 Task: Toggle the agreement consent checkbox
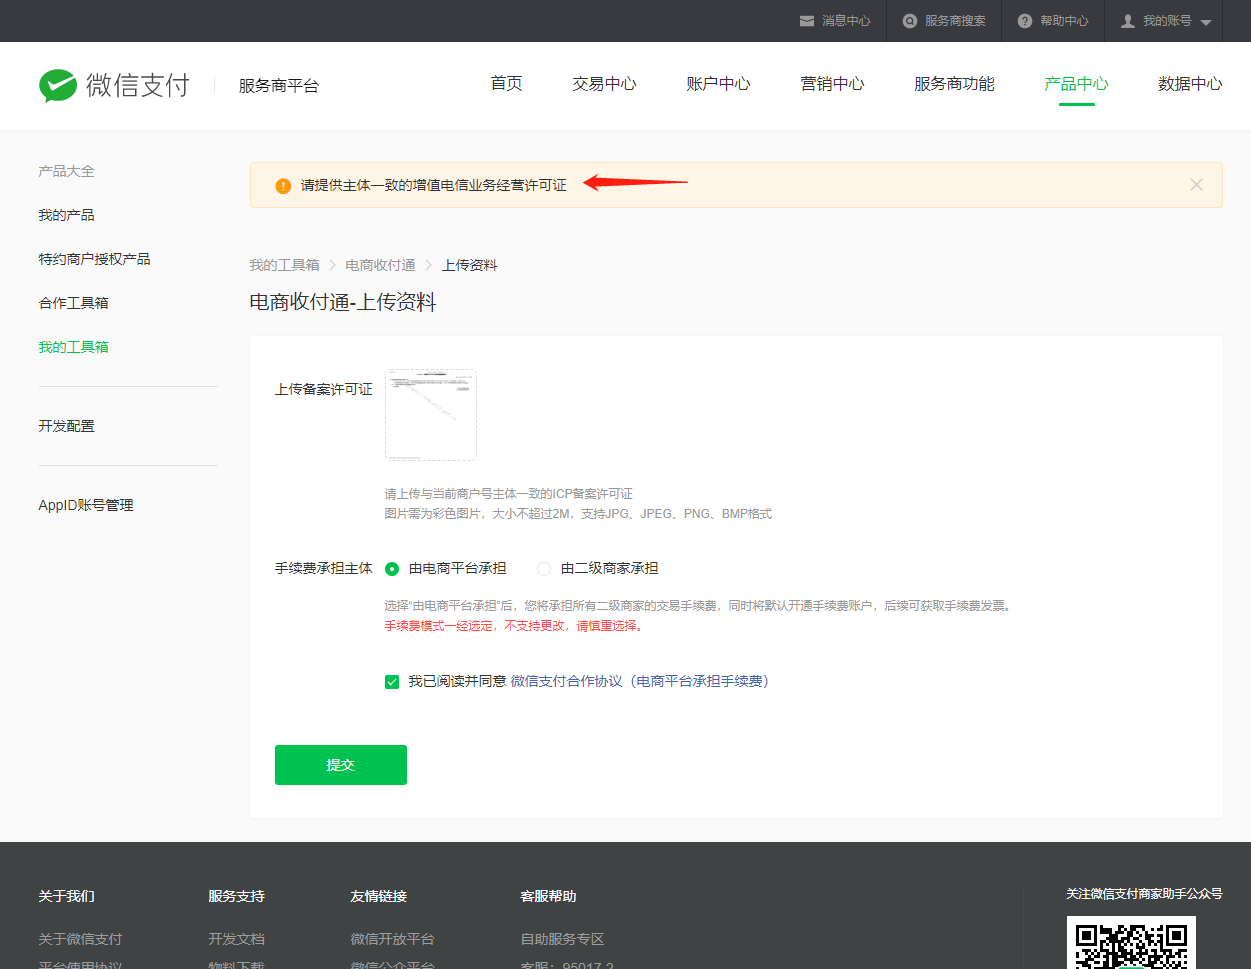coord(392,682)
